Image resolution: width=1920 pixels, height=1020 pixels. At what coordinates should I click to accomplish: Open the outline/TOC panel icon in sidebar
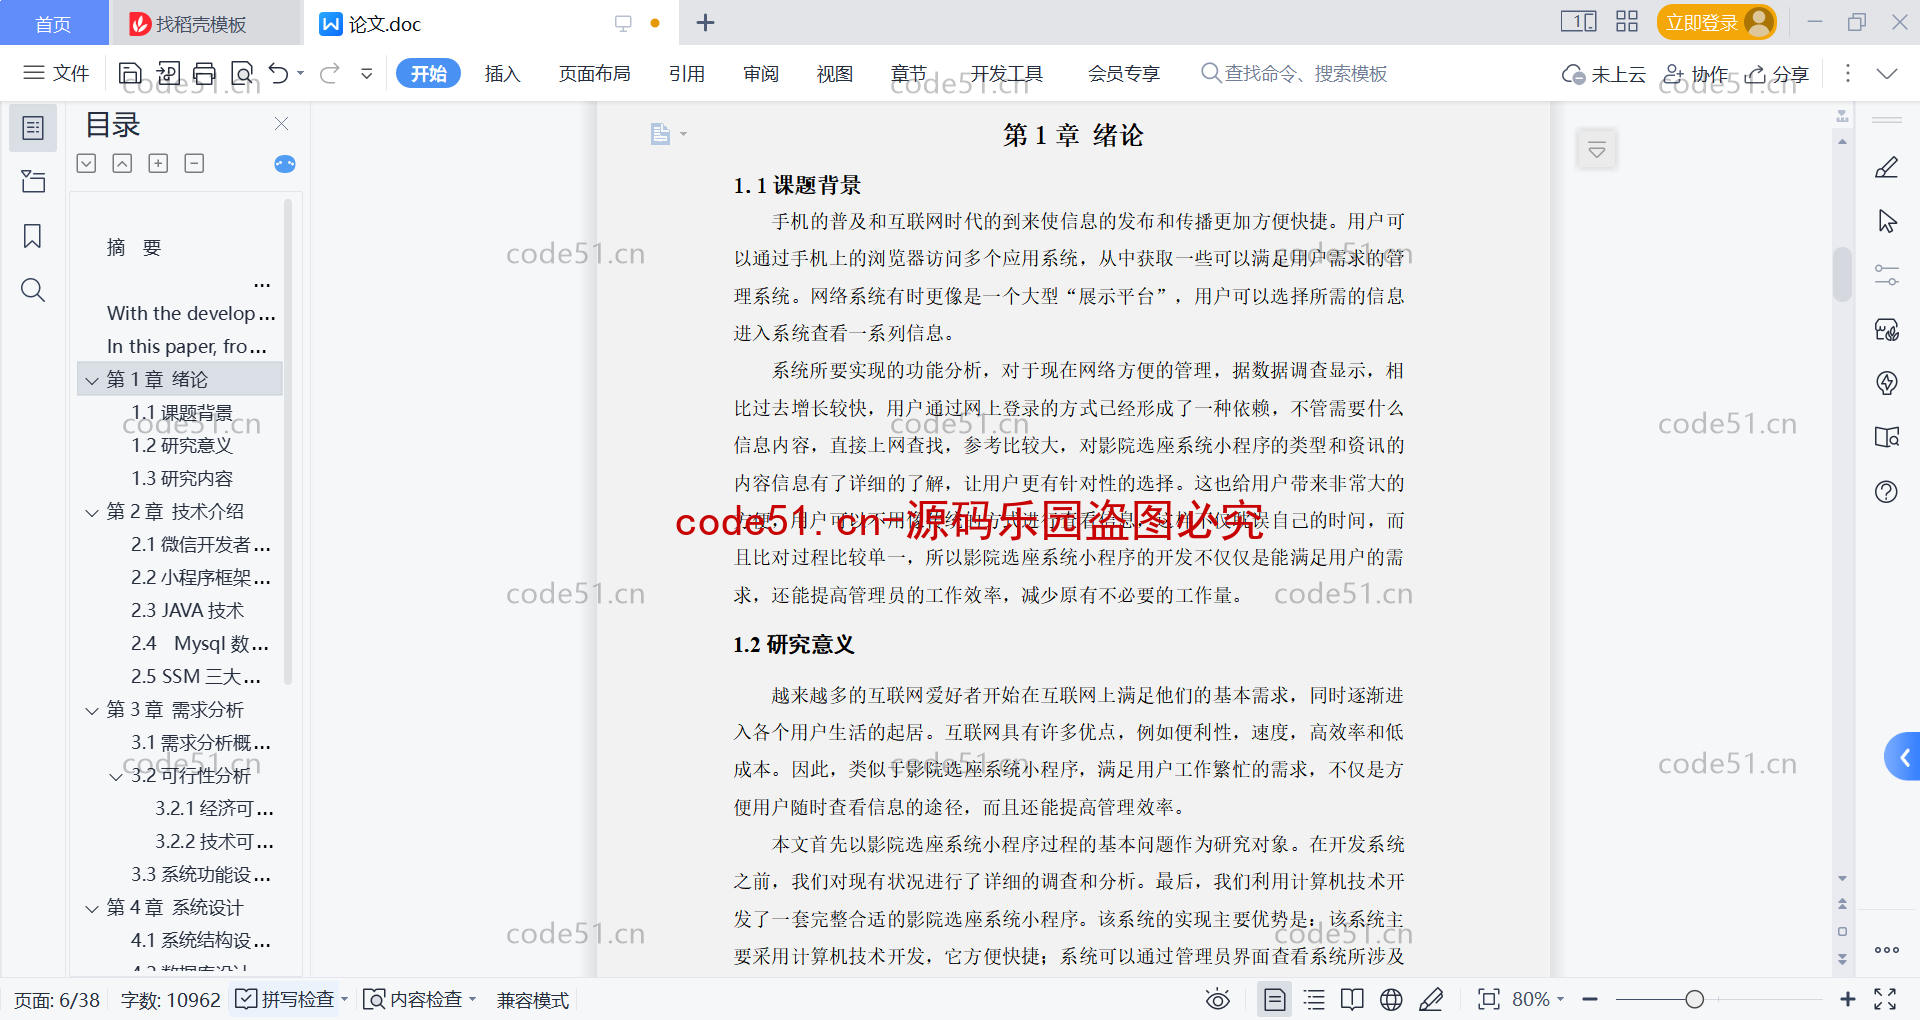(x=33, y=128)
